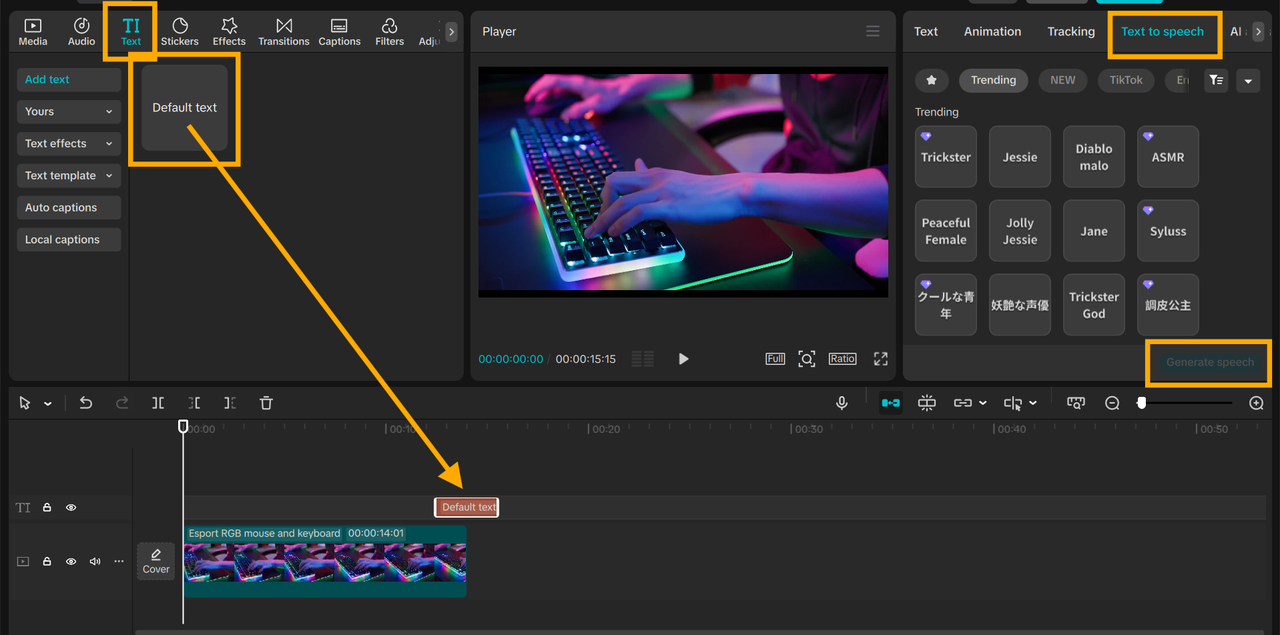Open the selection tool dropdown arrow
Screen dimensions: 1280x635
click(x=48, y=404)
